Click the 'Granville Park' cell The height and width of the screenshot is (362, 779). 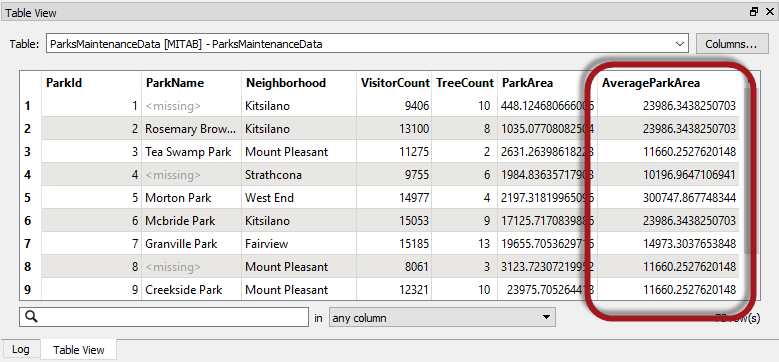click(x=191, y=244)
